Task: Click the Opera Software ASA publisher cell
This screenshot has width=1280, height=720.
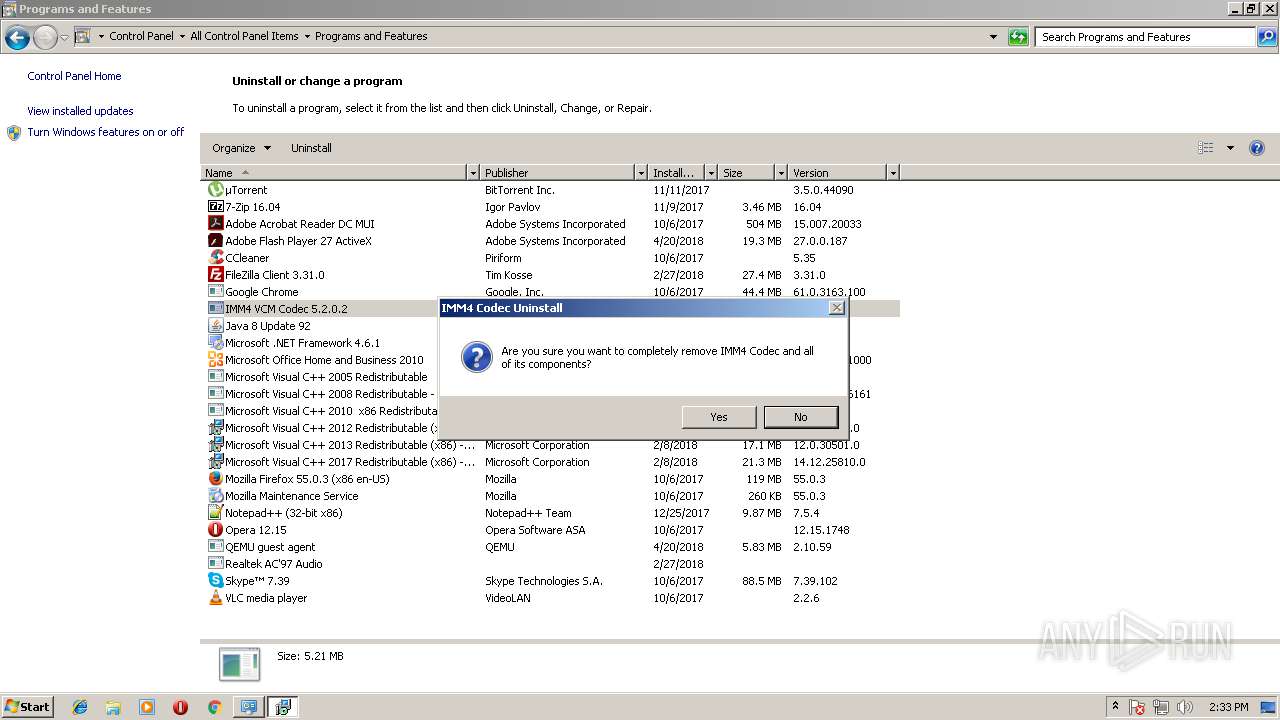Action: (x=535, y=530)
